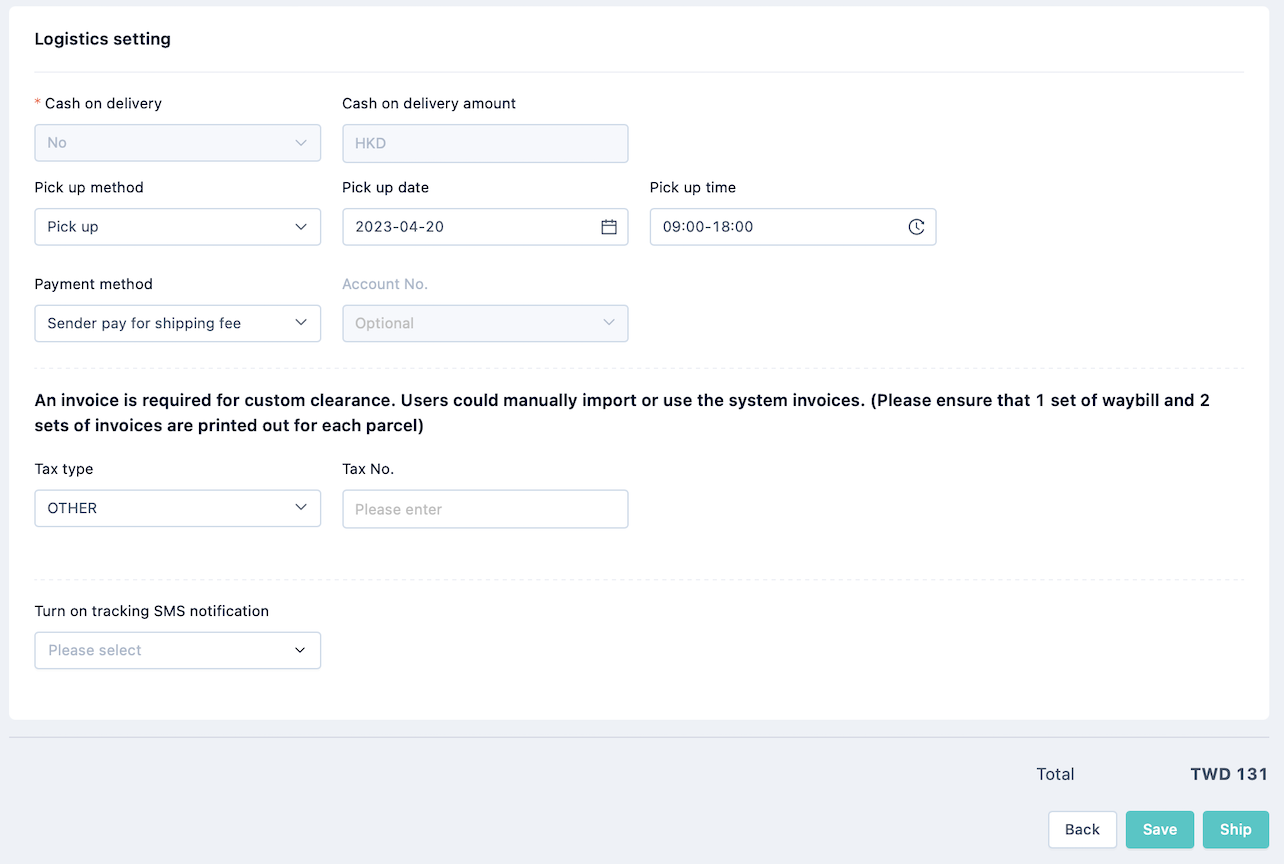Click the clock icon in Pick up time
Viewport: 1284px width, 864px height.
(916, 227)
